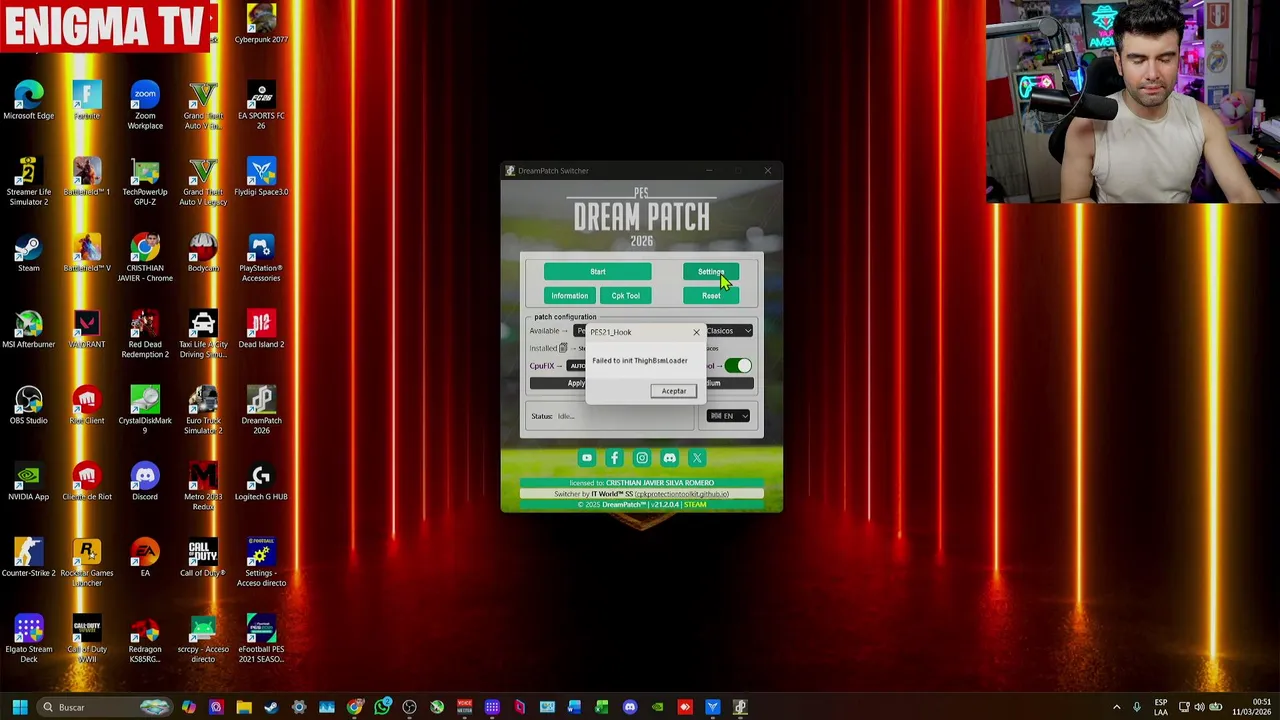Open Fortnite desktop shortcut
The image size is (1280, 720).
(x=87, y=101)
